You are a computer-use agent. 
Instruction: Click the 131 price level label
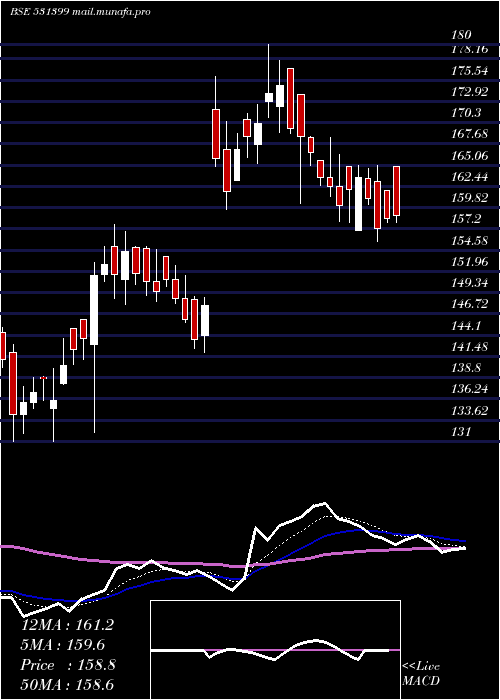click(459, 432)
